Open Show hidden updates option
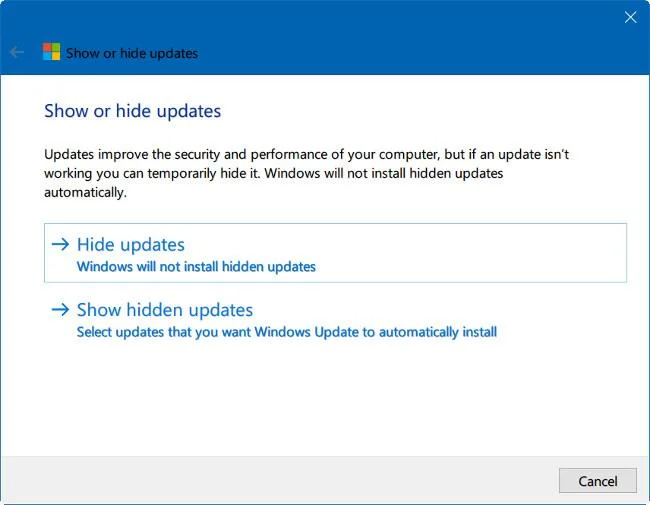 tap(335, 320)
